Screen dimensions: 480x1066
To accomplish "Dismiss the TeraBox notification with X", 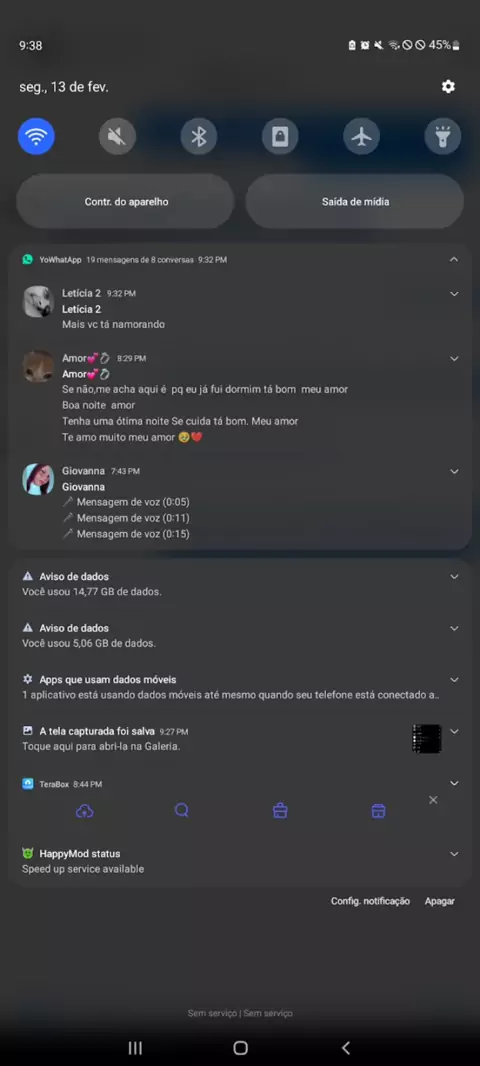I will [x=433, y=800].
